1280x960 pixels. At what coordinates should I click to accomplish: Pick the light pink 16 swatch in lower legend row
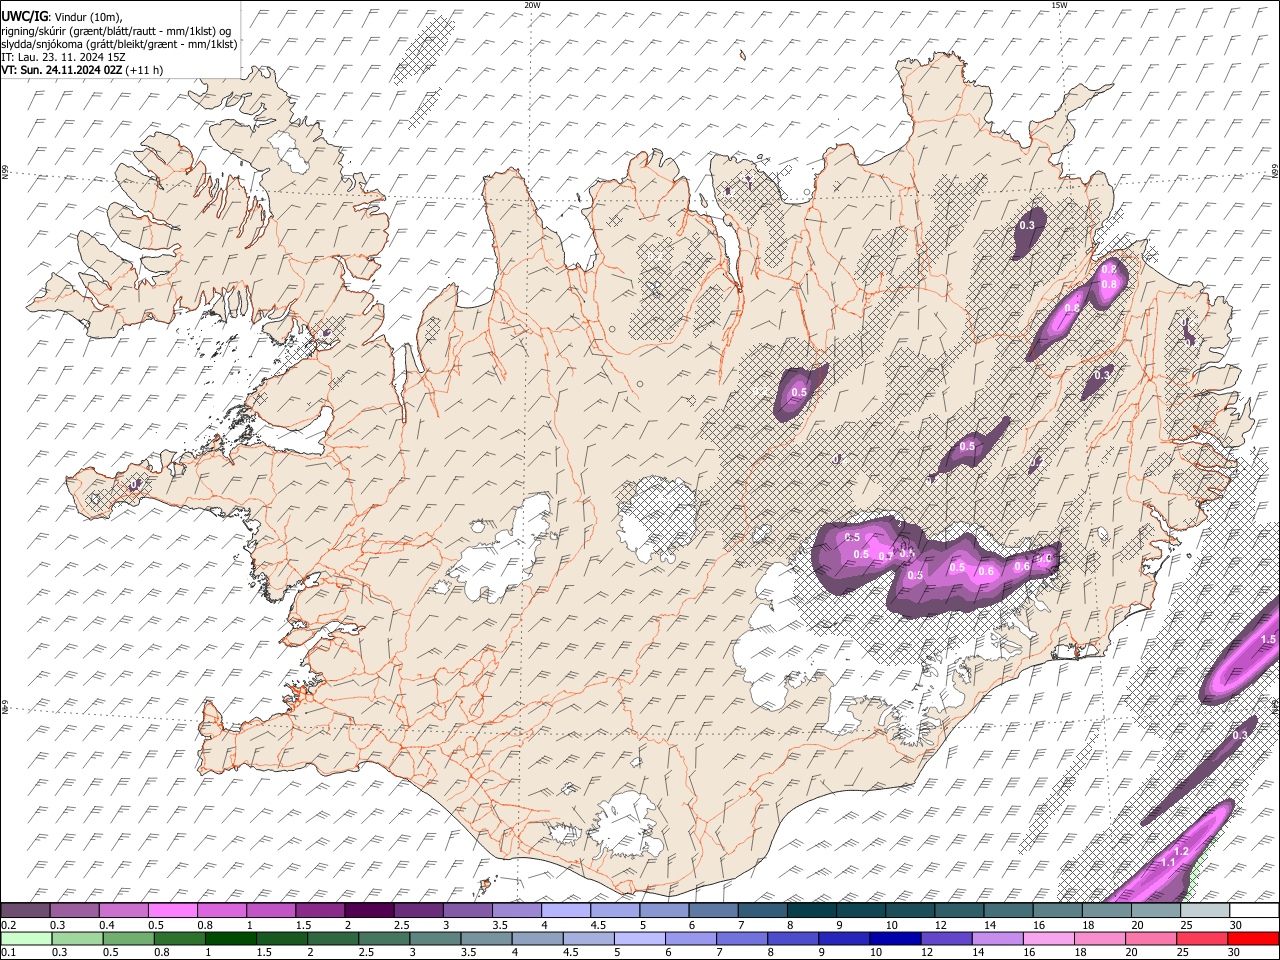[x=1049, y=938]
